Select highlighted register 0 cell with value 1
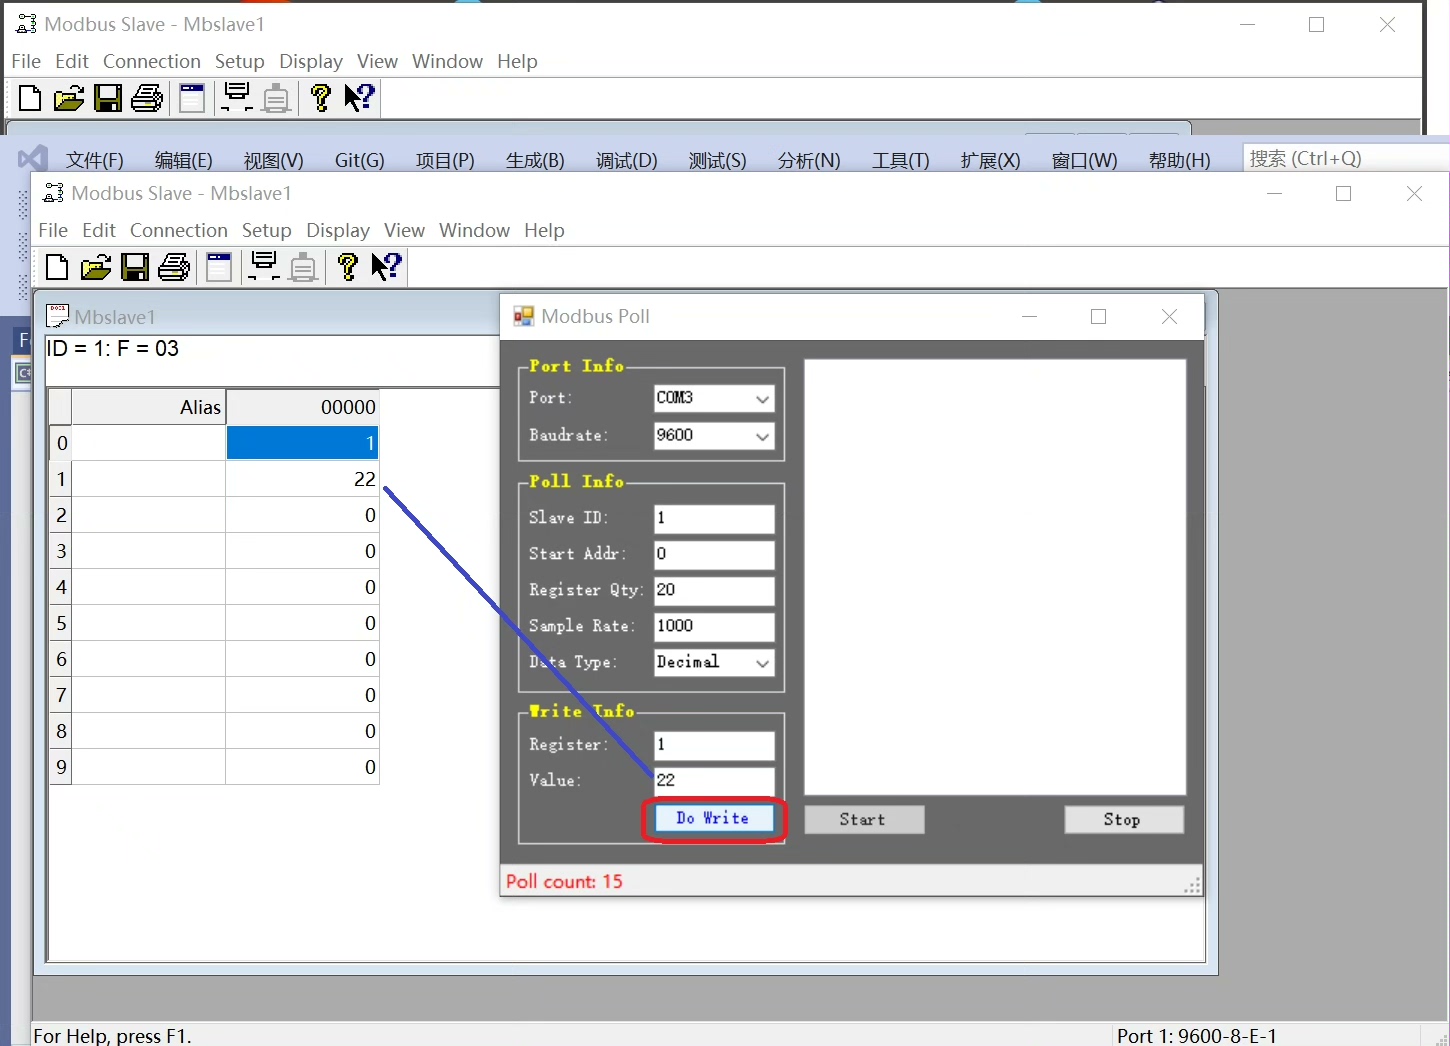Image resolution: width=1450 pixels, height=1046 pixels. tap(302, 443)
